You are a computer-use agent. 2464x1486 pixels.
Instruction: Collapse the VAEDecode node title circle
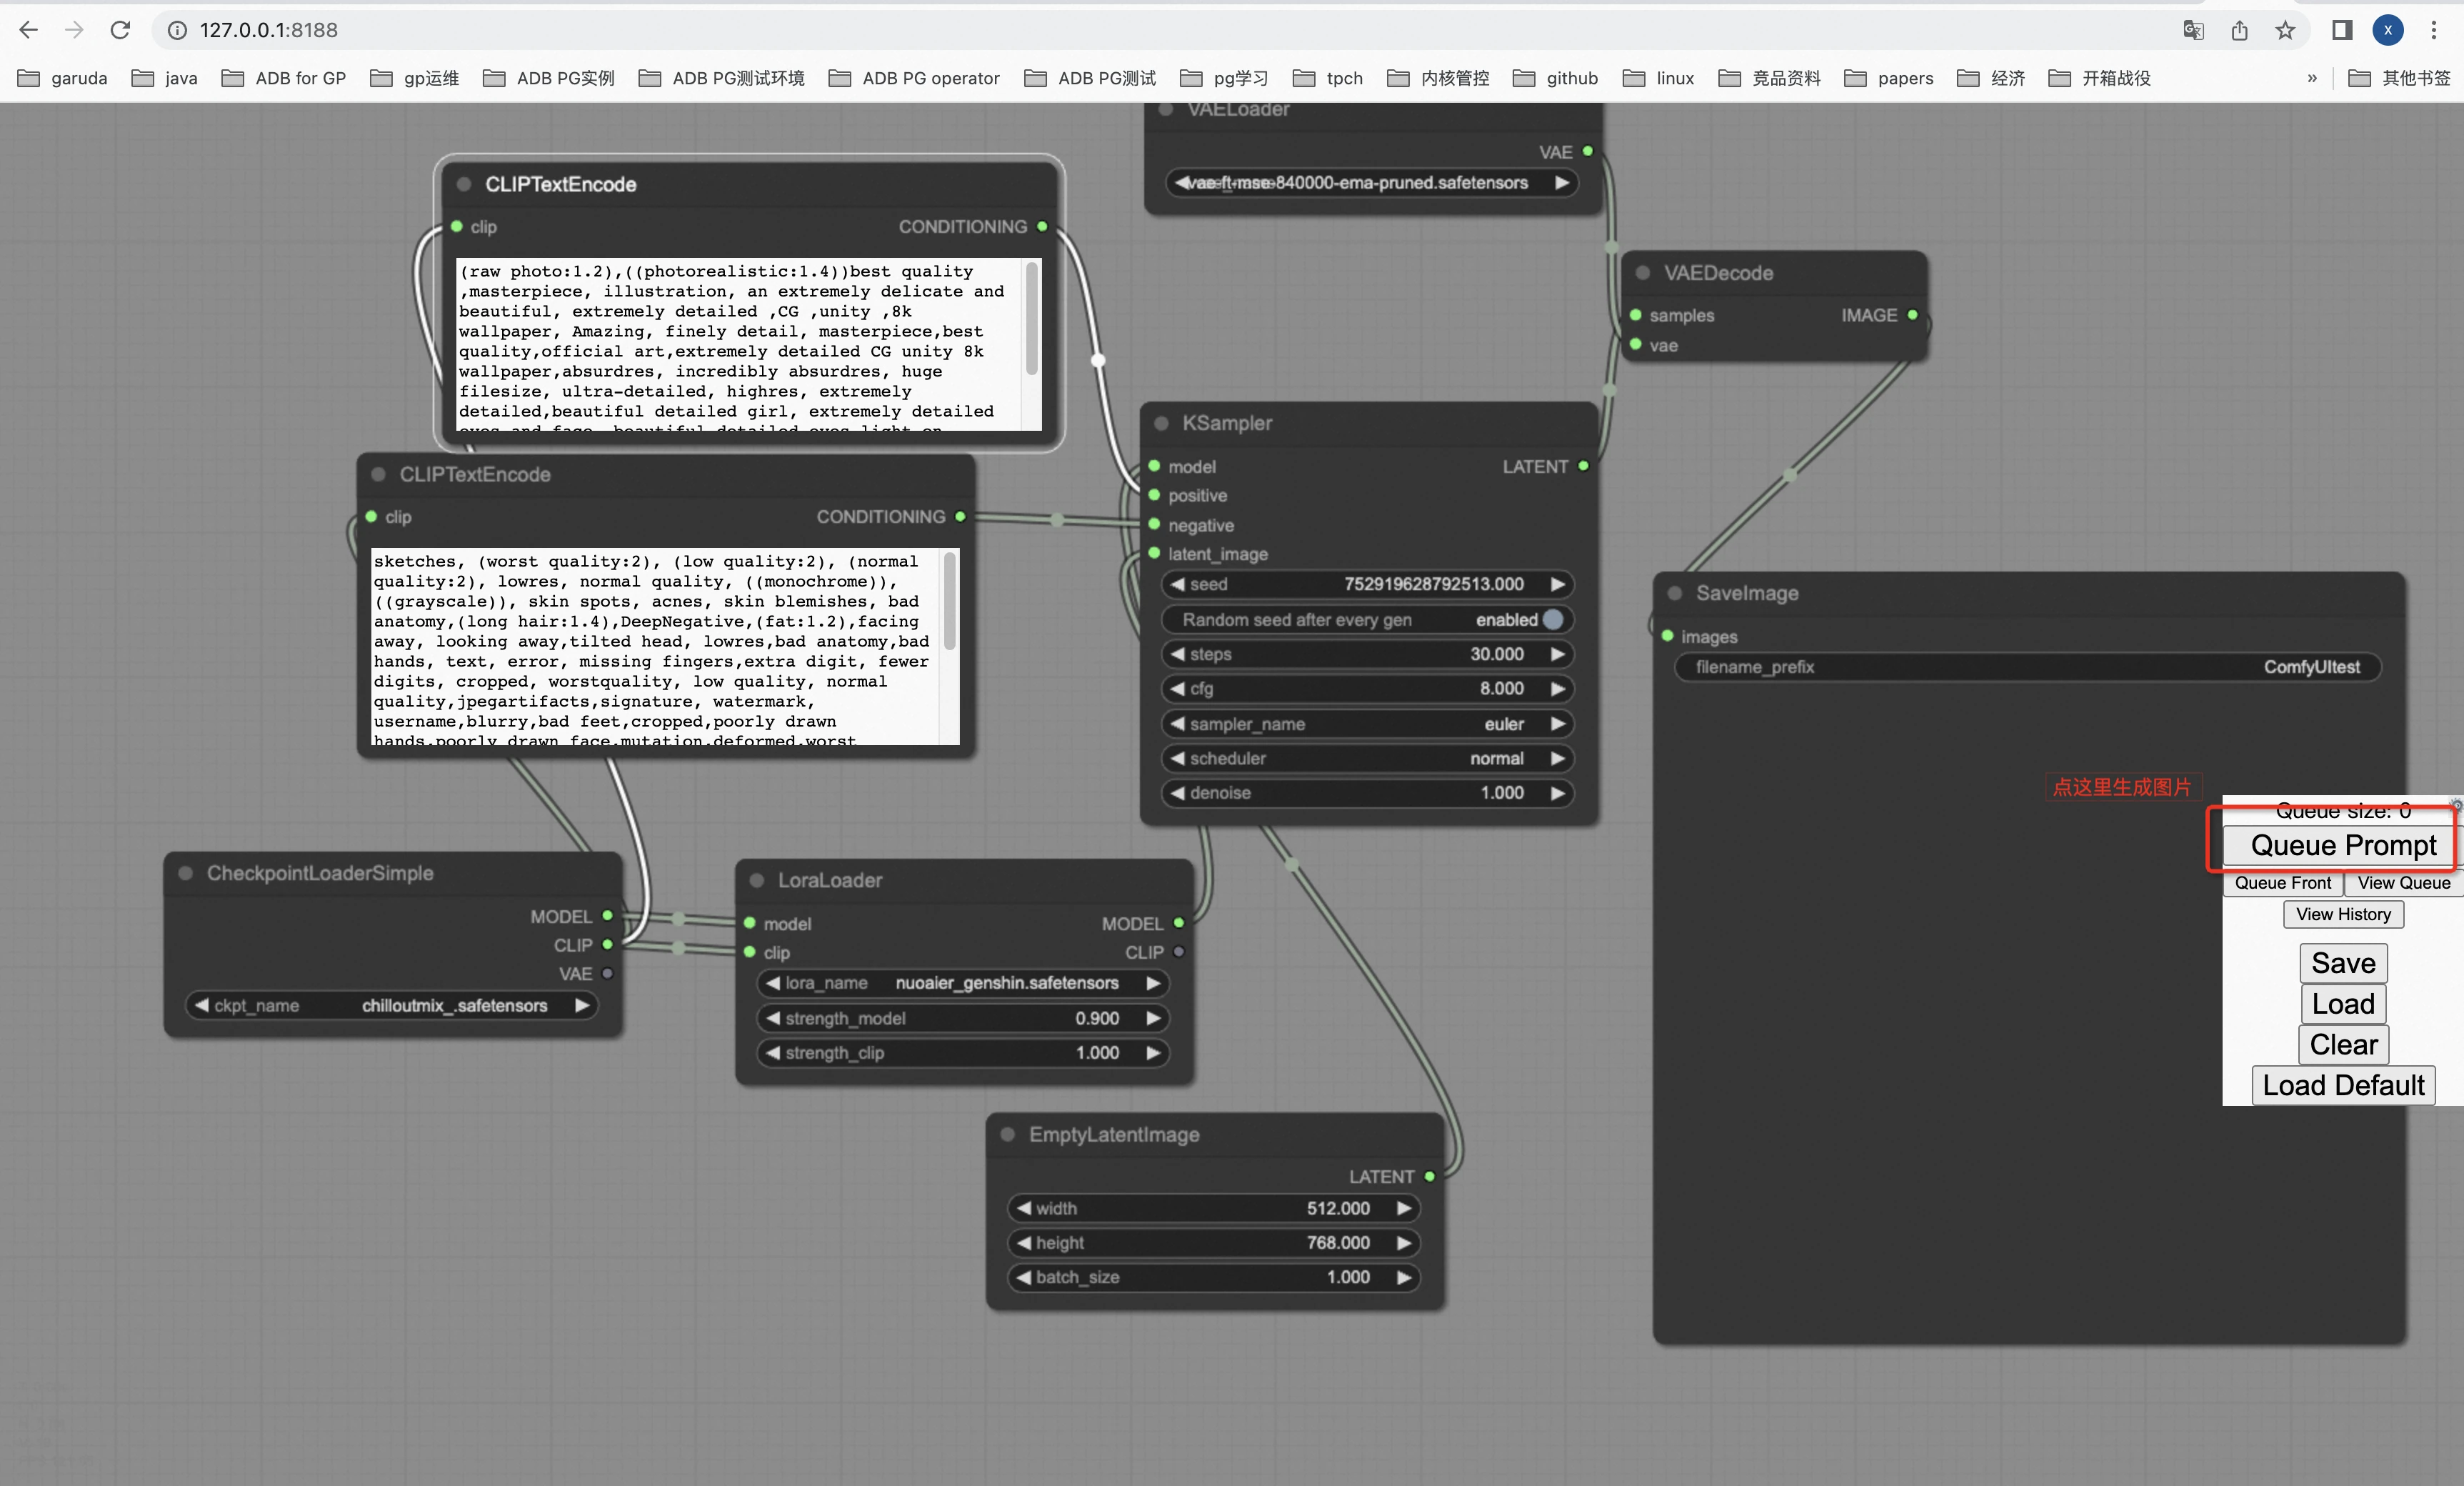coord(1642,272)
